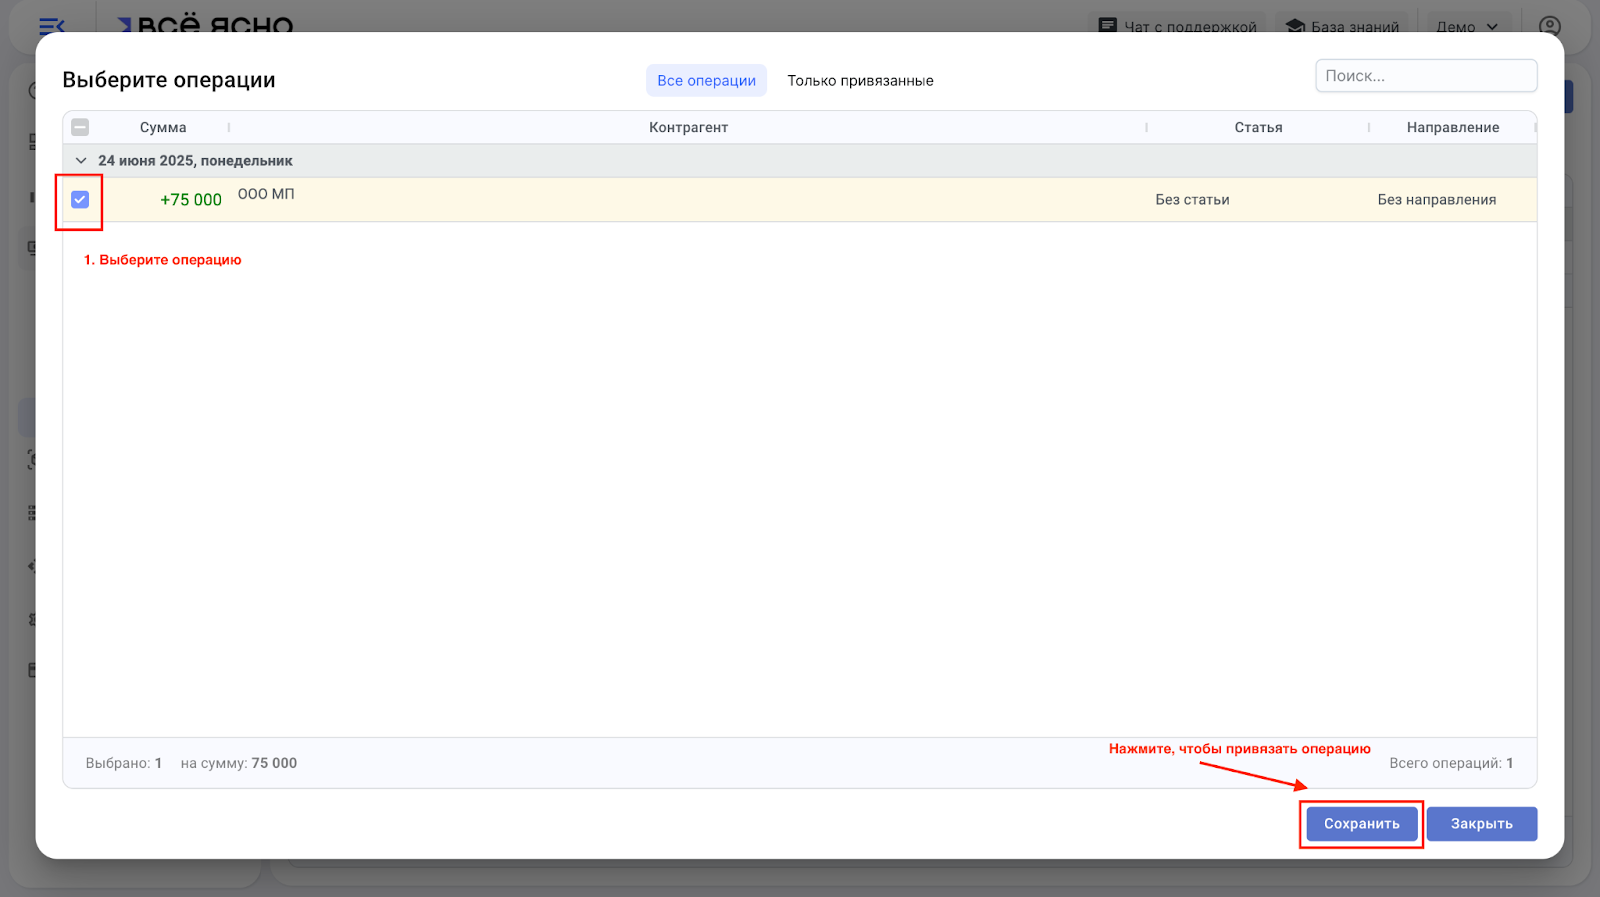Click the Контрагент column header
Viewport: 1600px width, 897px height.
click(688, 128)
